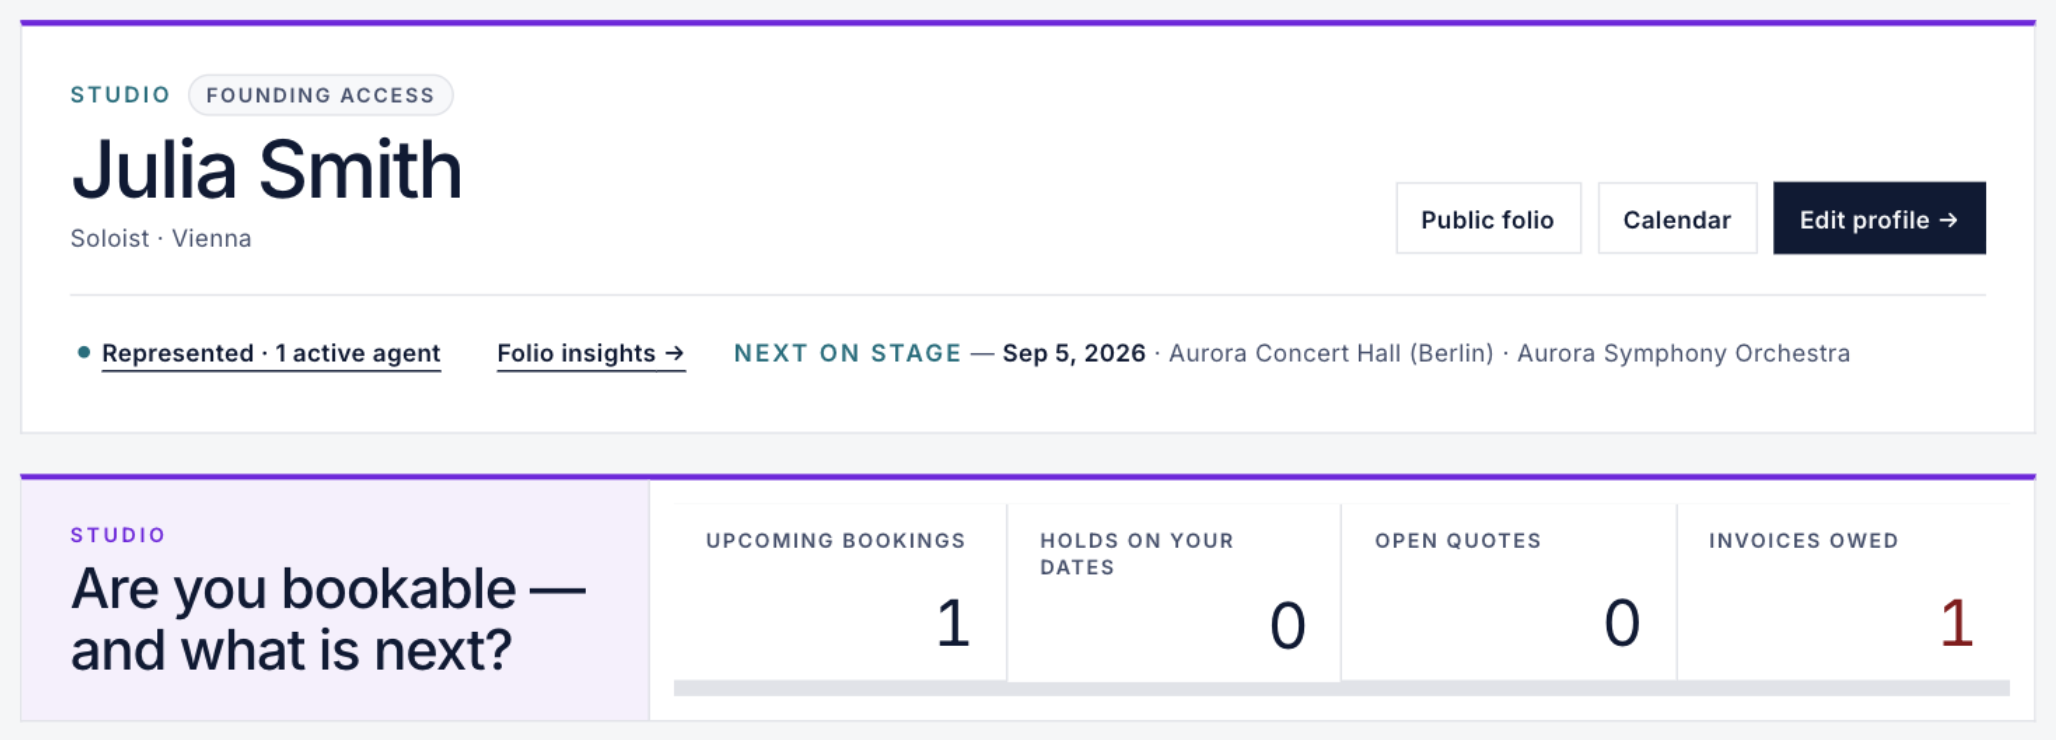Select the Open Quotes stat card
2056x740 pixels.
[x=1509, y=592]
